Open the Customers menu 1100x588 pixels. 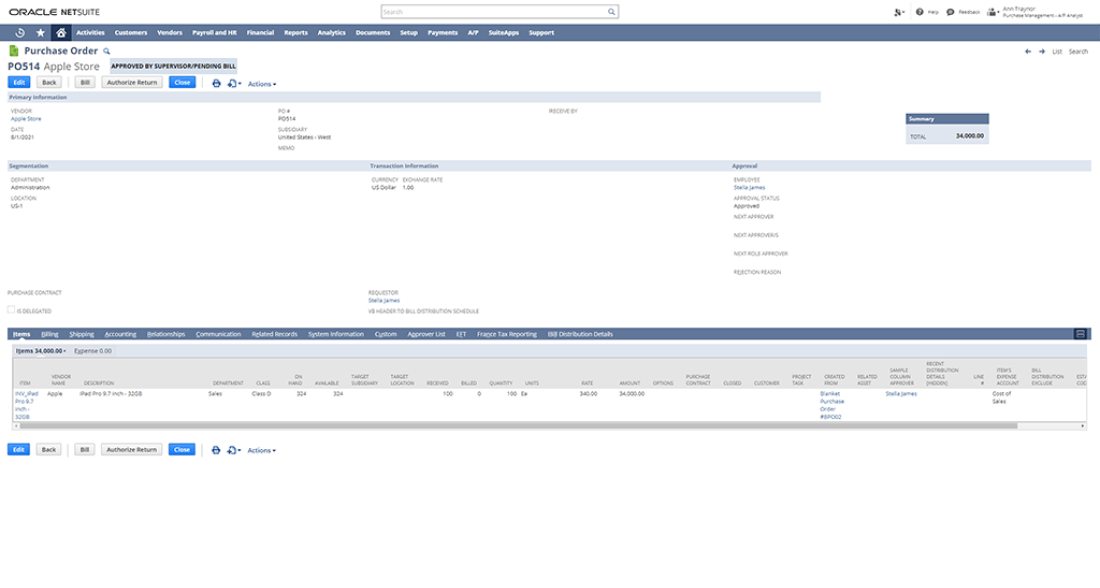point(130,32)
